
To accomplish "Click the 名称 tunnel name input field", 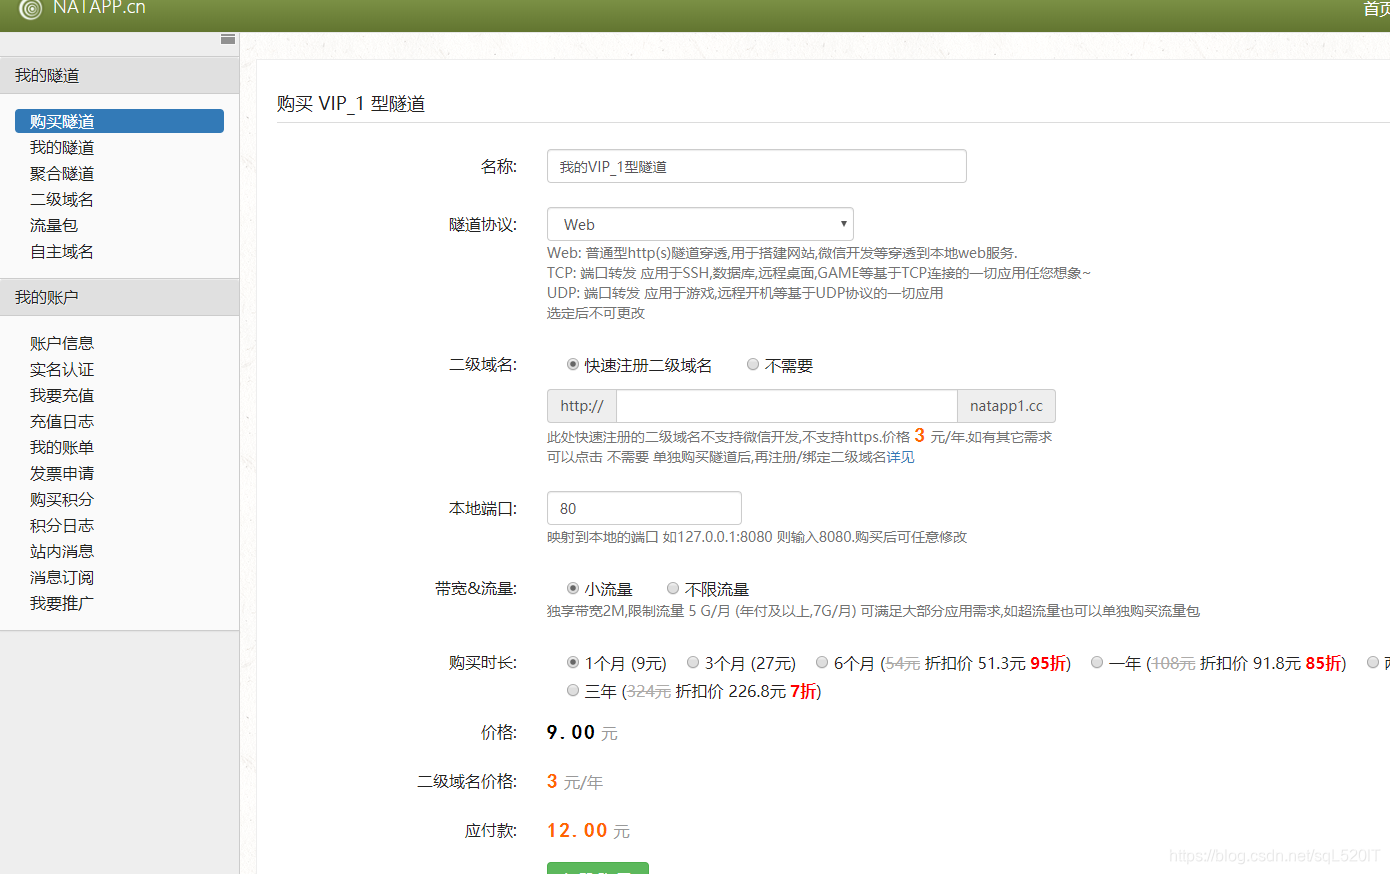I will [757, 166].
